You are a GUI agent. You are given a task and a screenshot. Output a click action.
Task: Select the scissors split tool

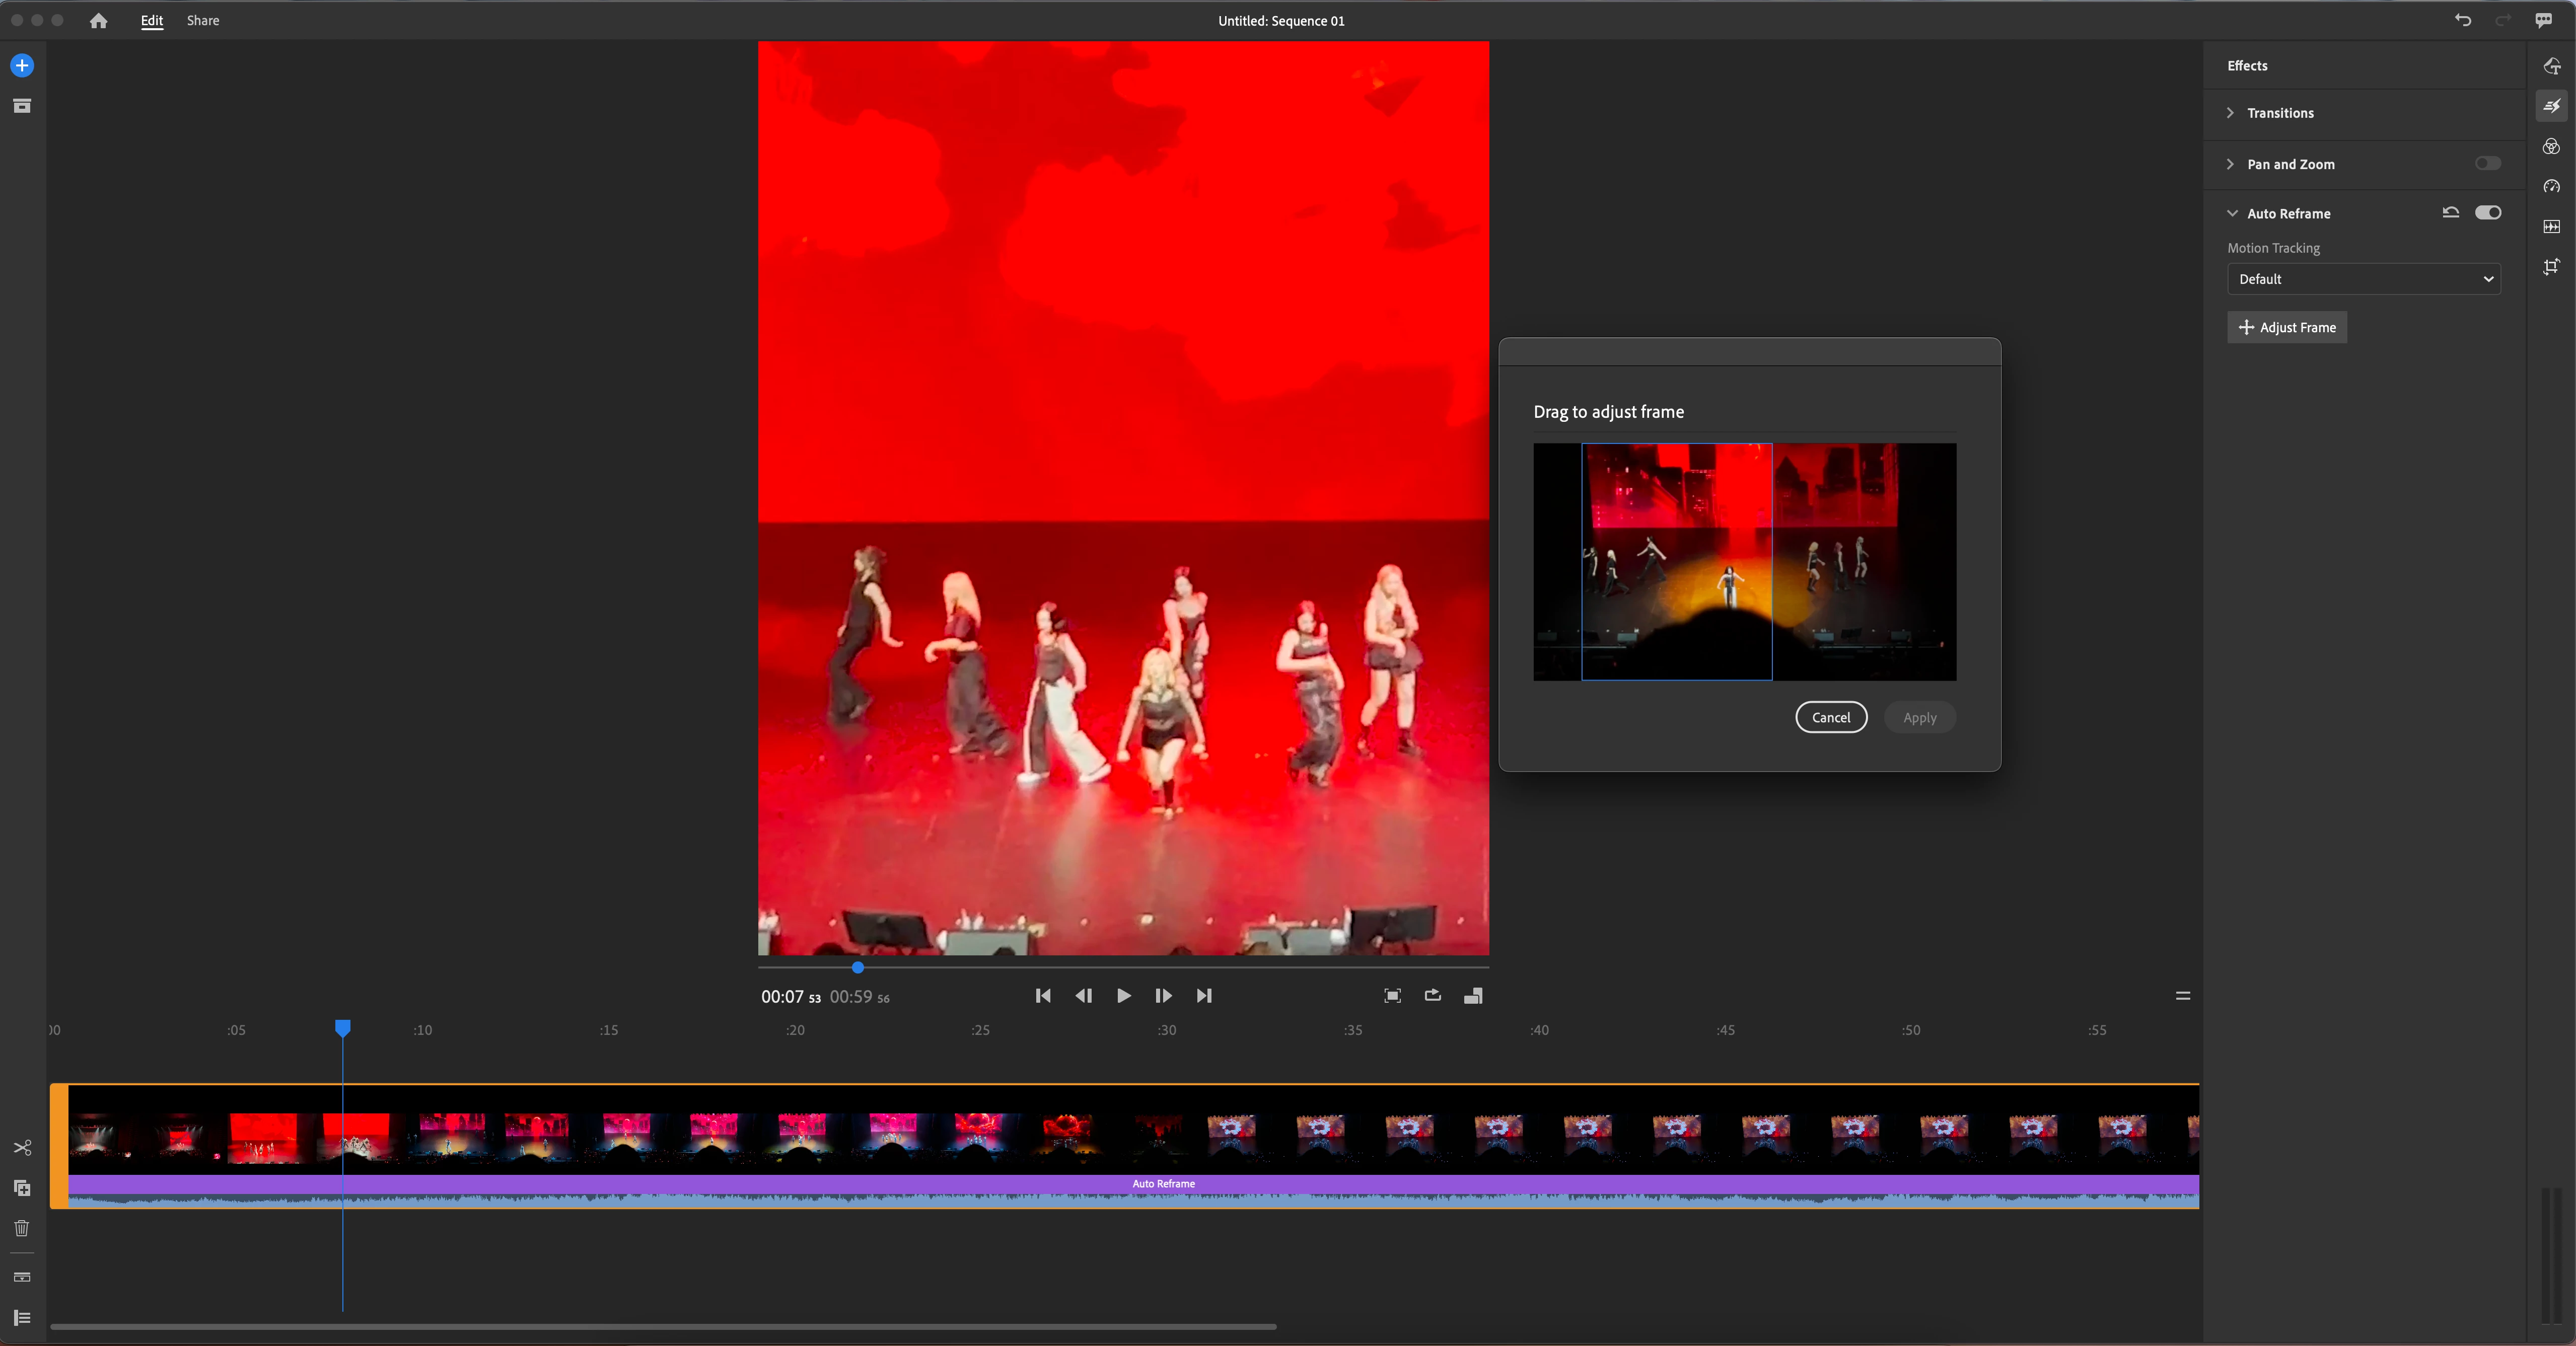click(22, 1148)
